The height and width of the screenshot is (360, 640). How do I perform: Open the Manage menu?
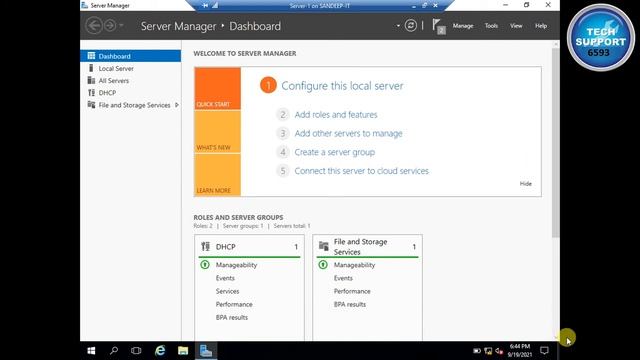(x=463, y=26)
